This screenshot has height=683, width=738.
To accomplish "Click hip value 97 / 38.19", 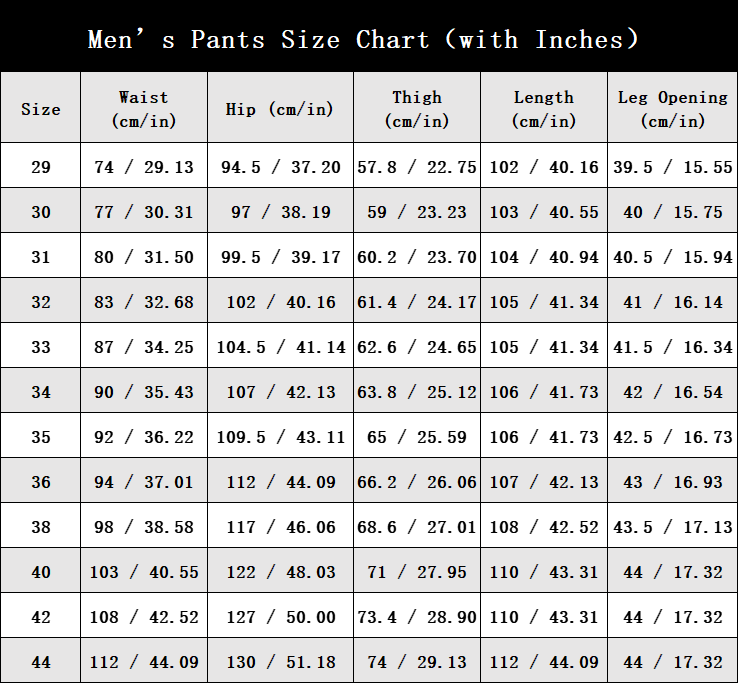I will point(280,212).
